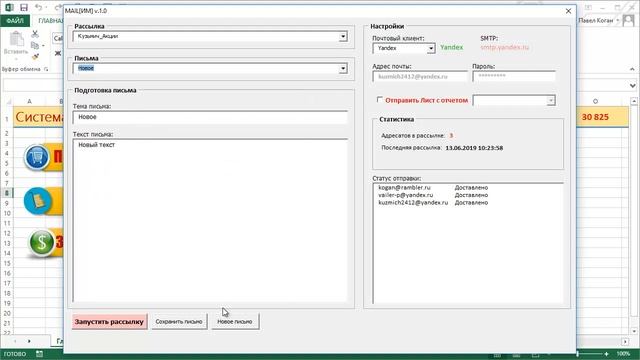Image resolution: width=640 pixels, height=360 pixels.
Task: Click the blue shopping cart icon on sheet
Action: coord(37,157)
